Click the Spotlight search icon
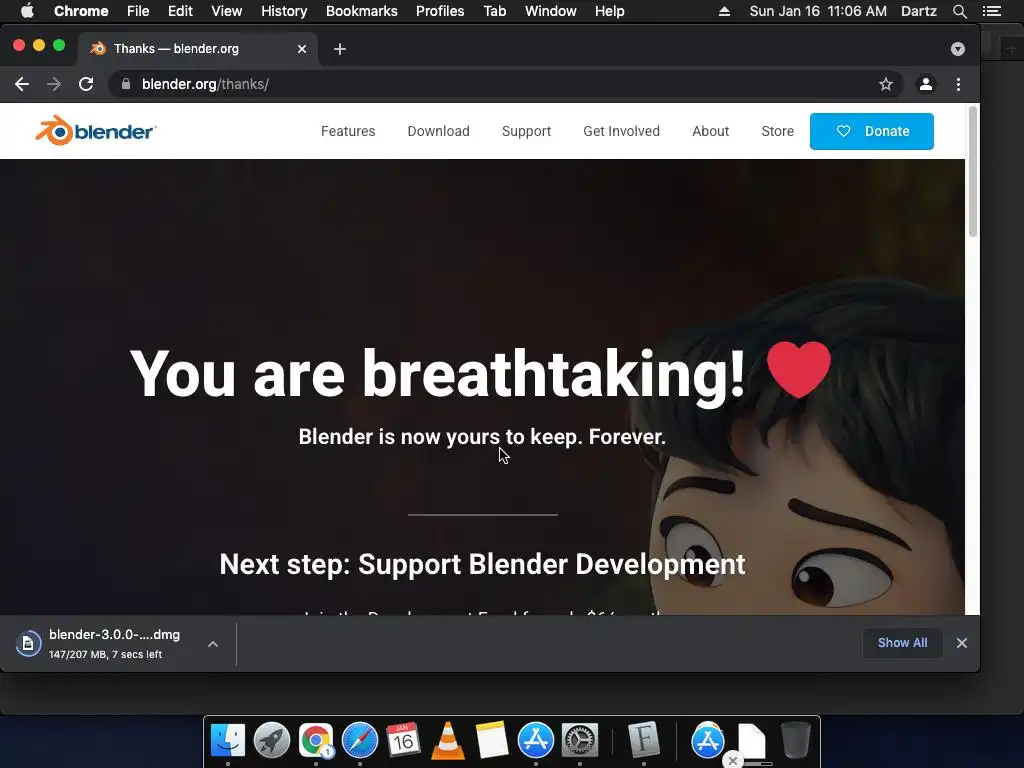 [x=959, y=11]
